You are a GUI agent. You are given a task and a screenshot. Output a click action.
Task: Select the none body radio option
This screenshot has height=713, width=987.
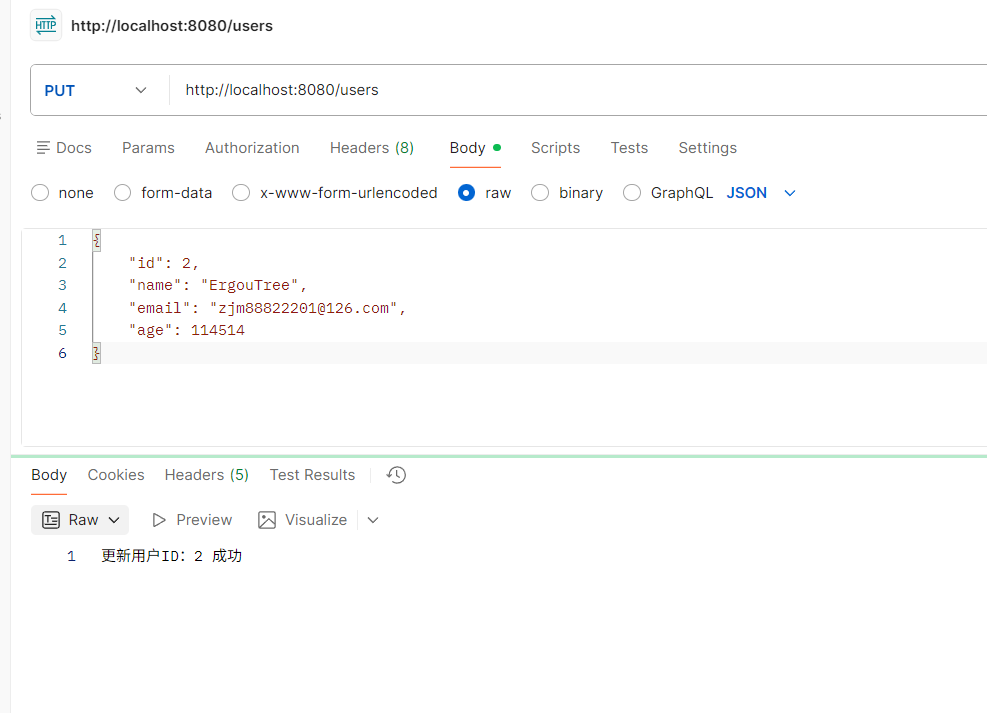tap(40, 193)
